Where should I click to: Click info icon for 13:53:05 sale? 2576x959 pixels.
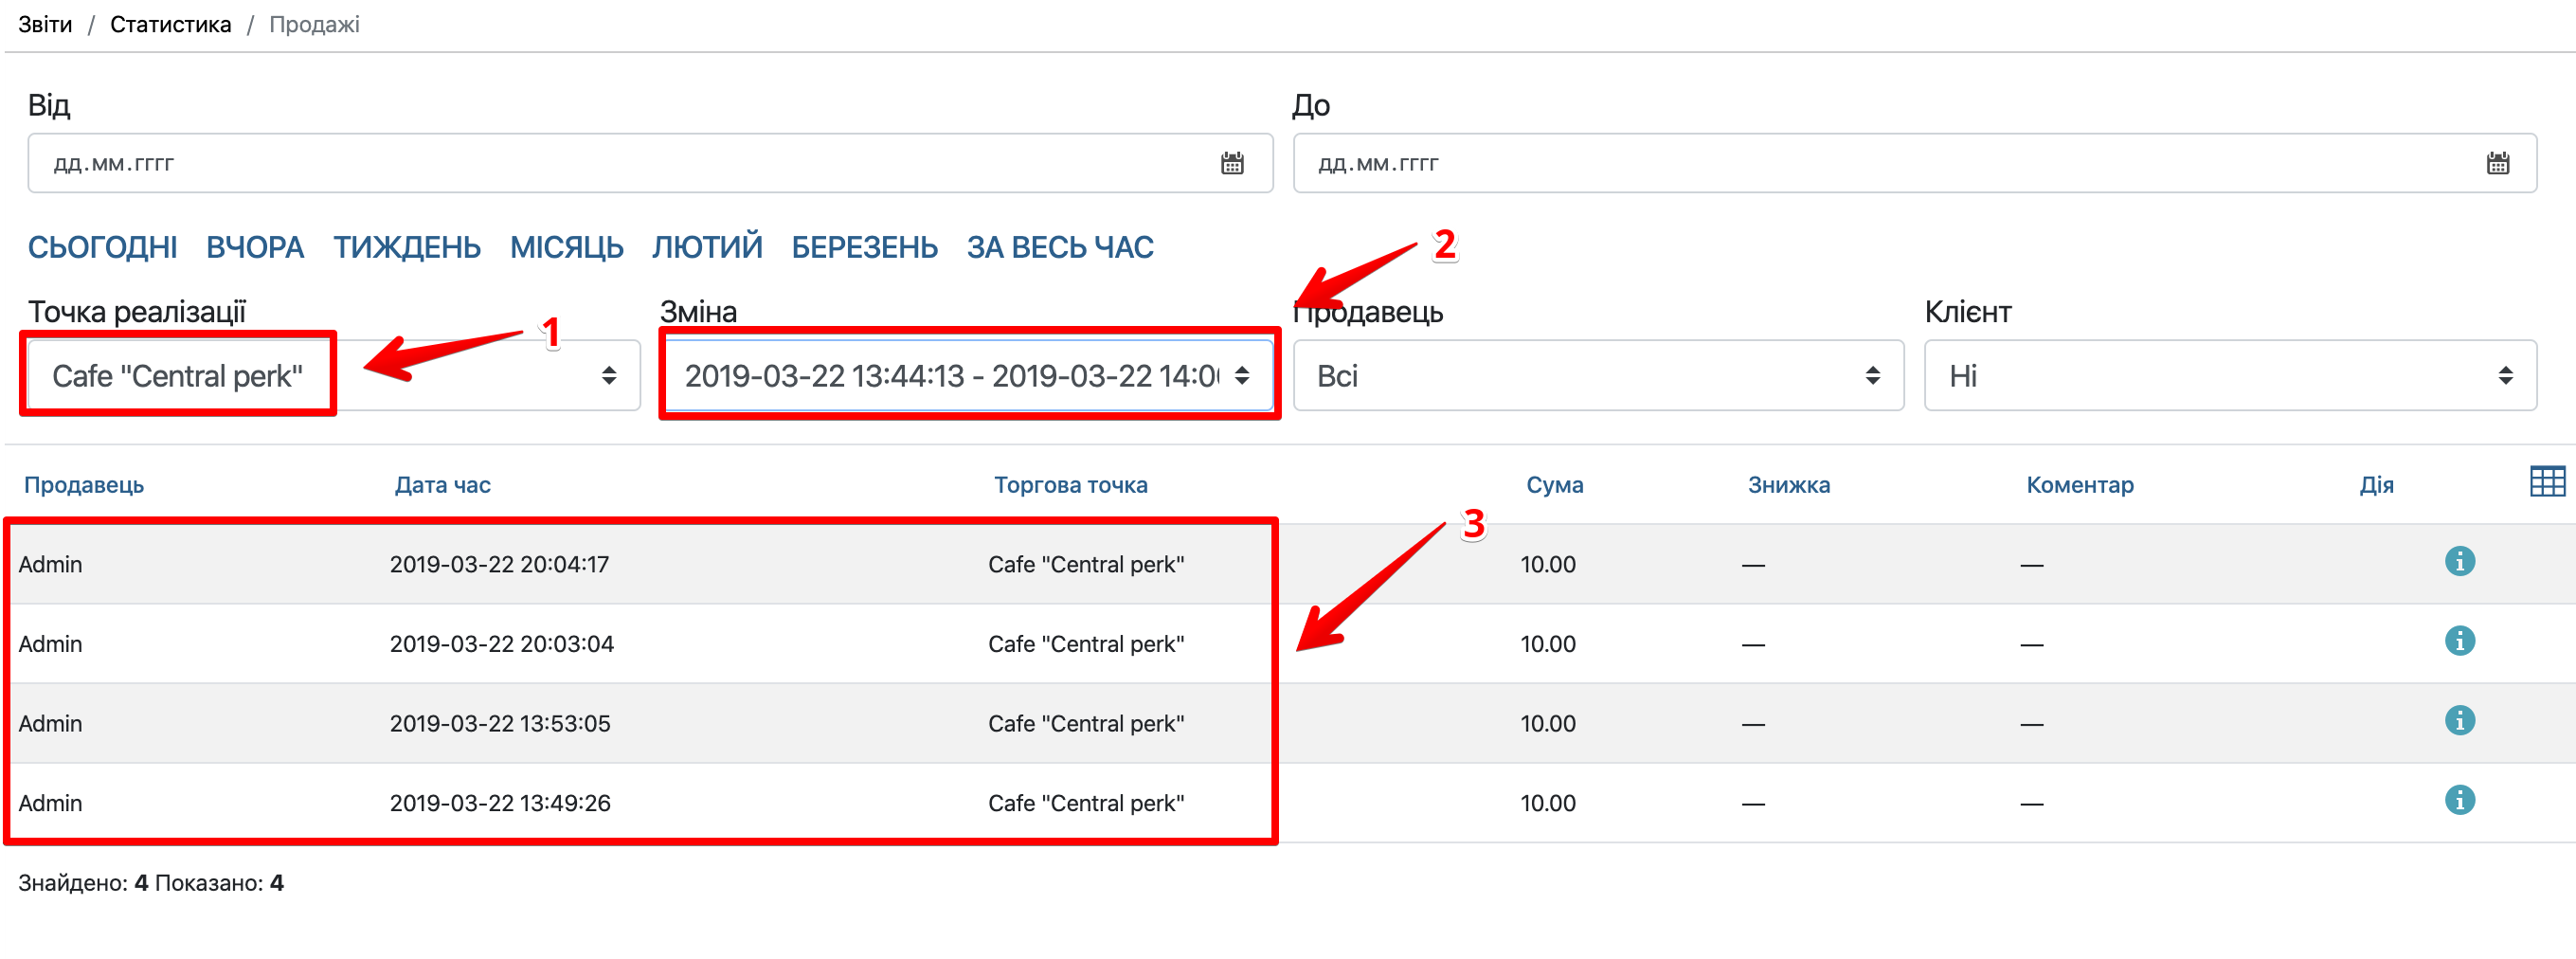[x=2459, y=721]
